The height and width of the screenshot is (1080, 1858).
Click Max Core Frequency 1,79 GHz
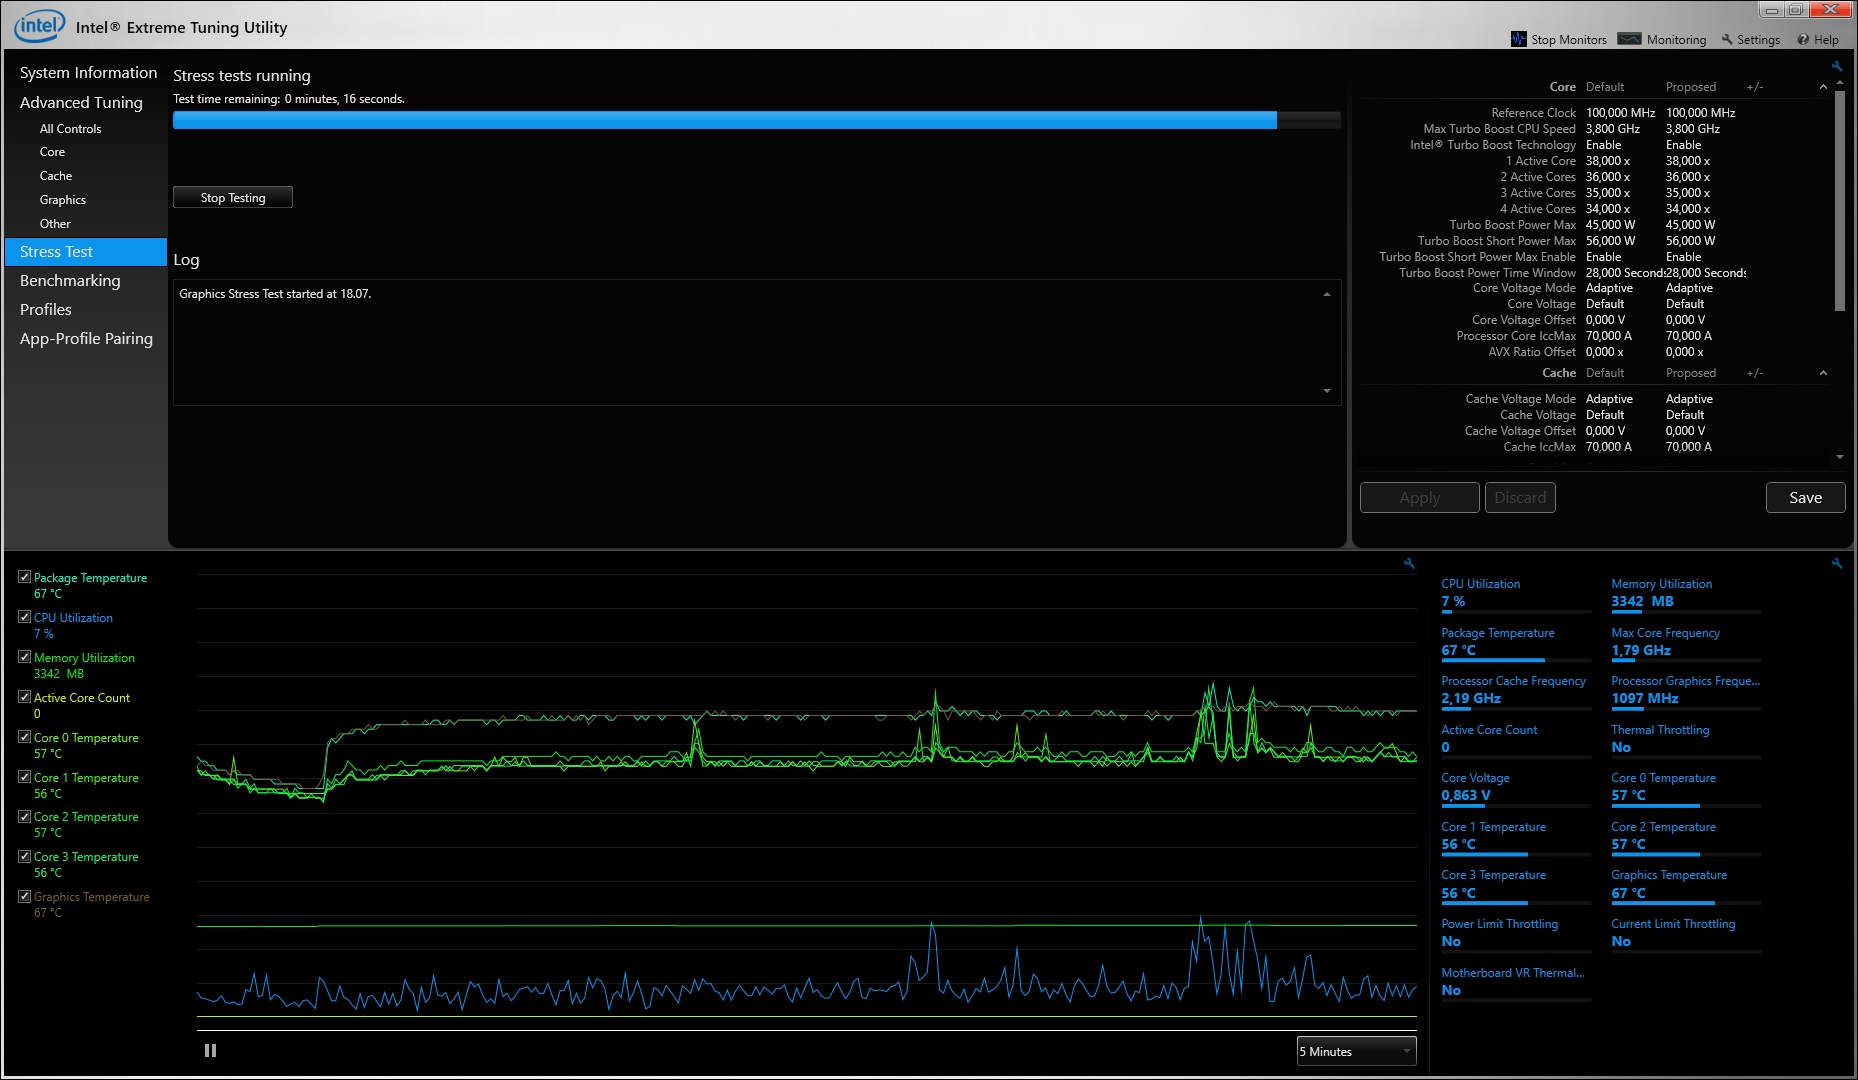coord(1641,650)
